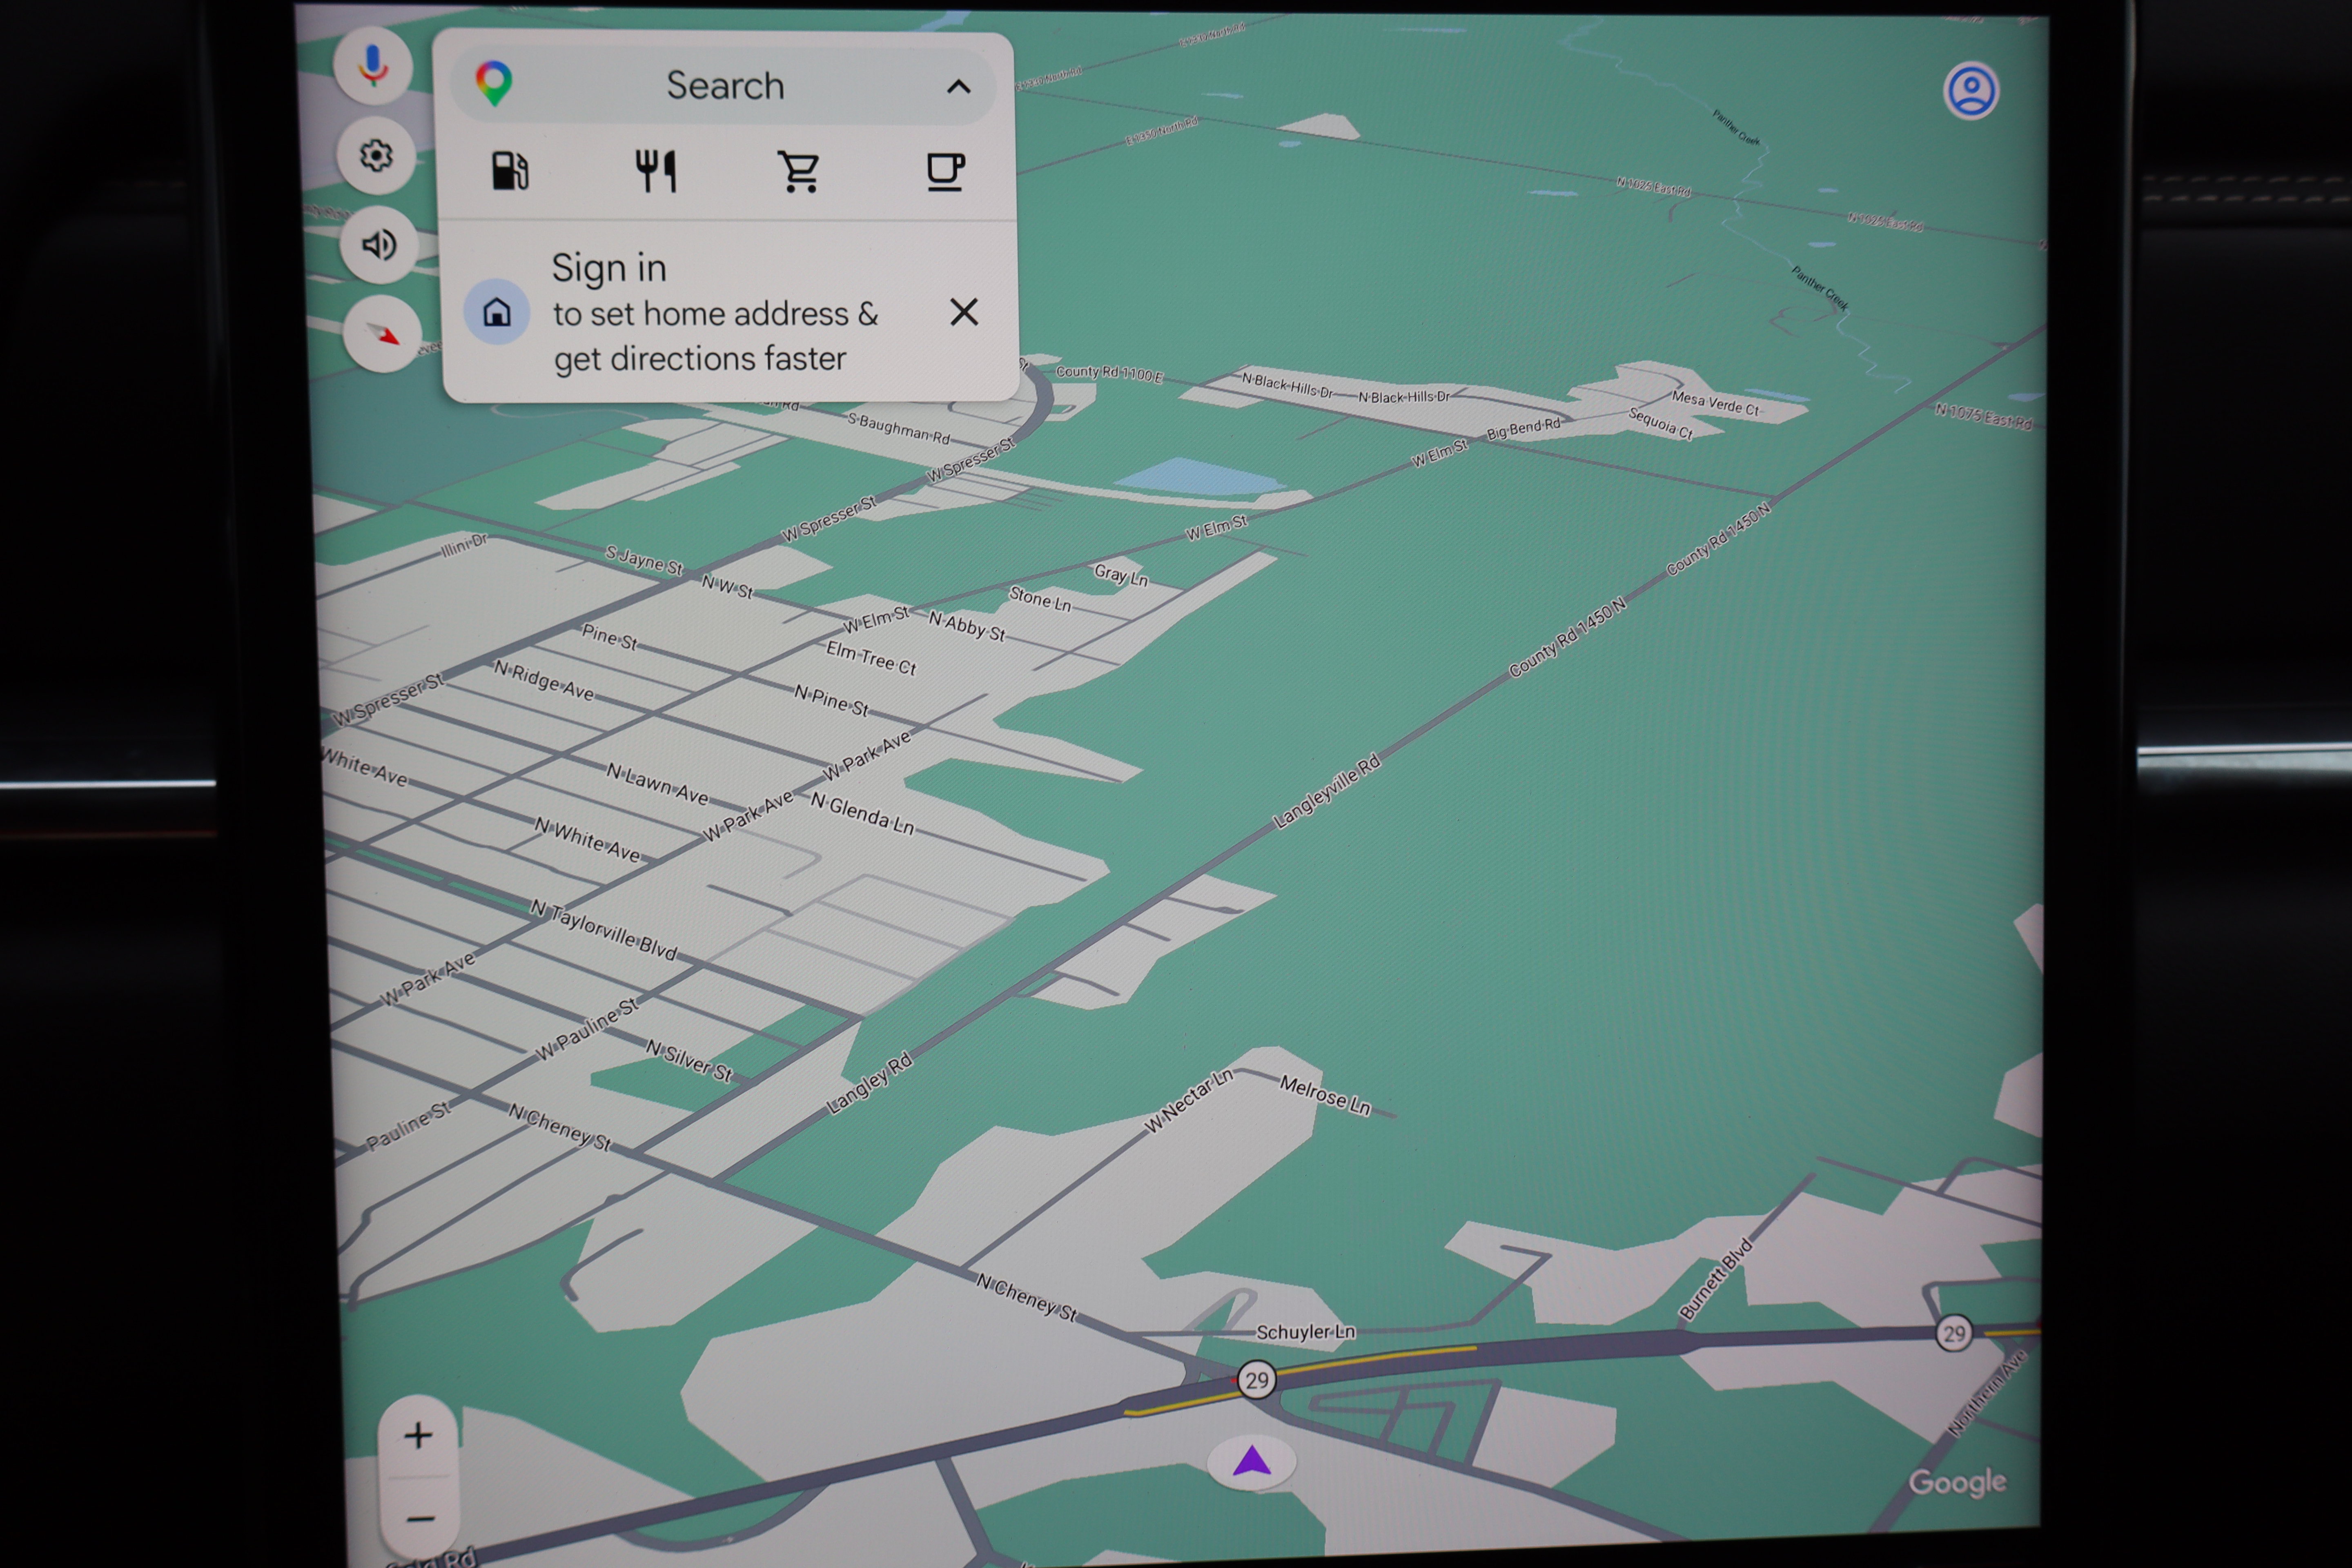This screenshot has width=2352, height=1568.
Task: Find coffee shops with the cup icon
Action: click(x=945, y=172)
